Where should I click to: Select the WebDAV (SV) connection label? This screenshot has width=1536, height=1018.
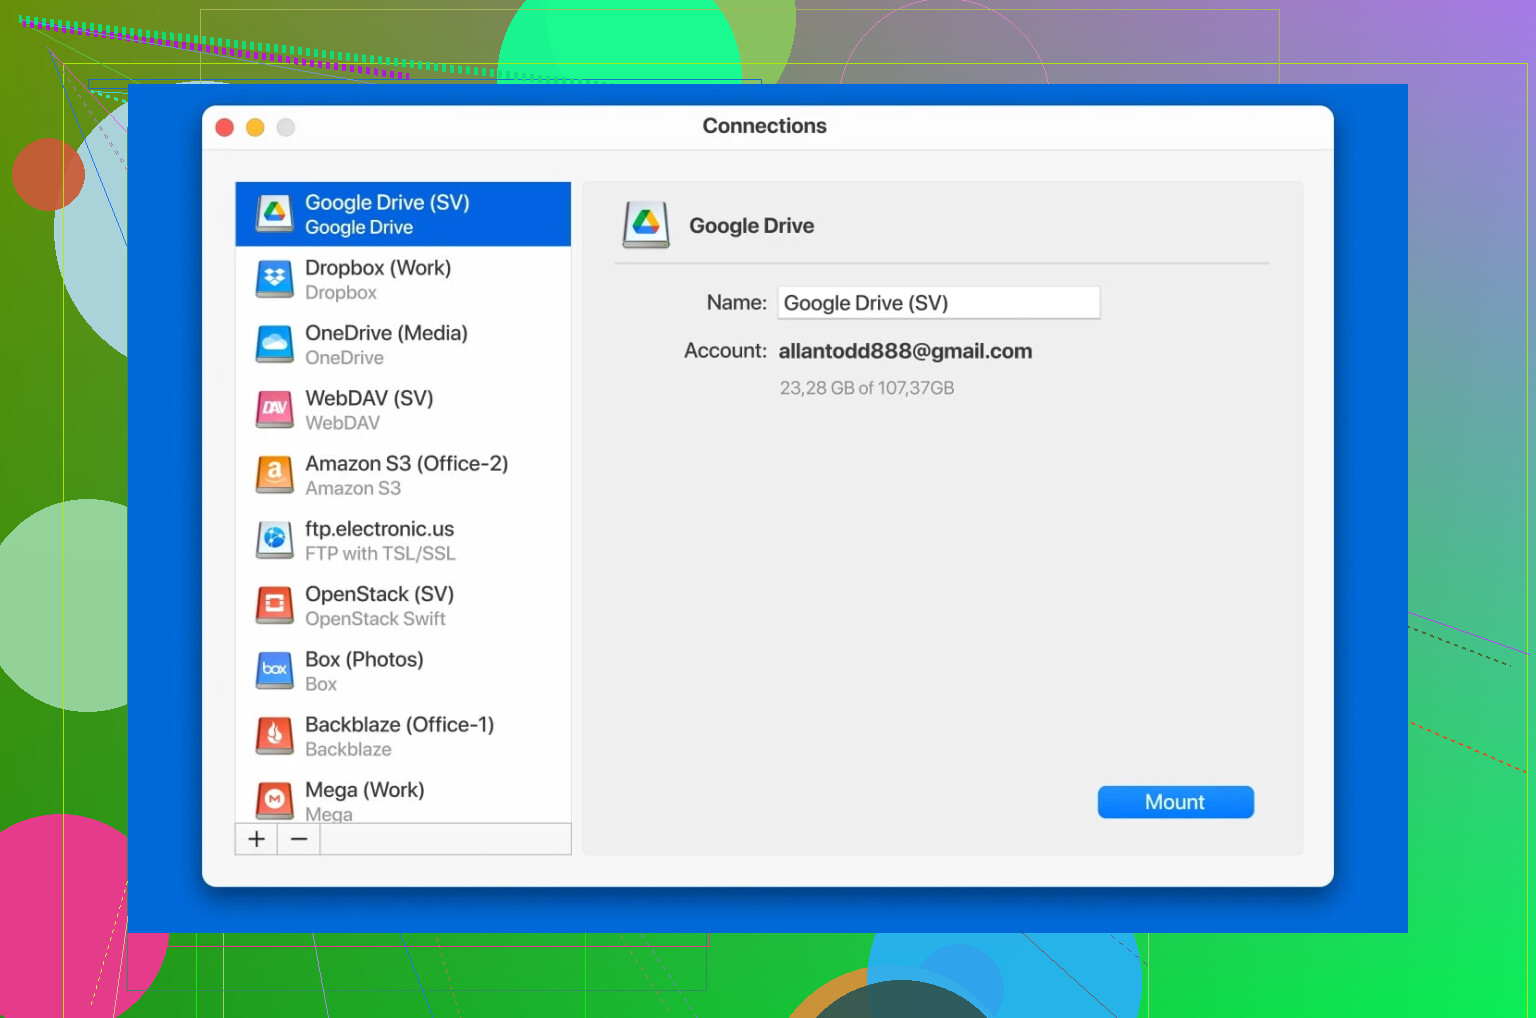[x=369, y=398]
